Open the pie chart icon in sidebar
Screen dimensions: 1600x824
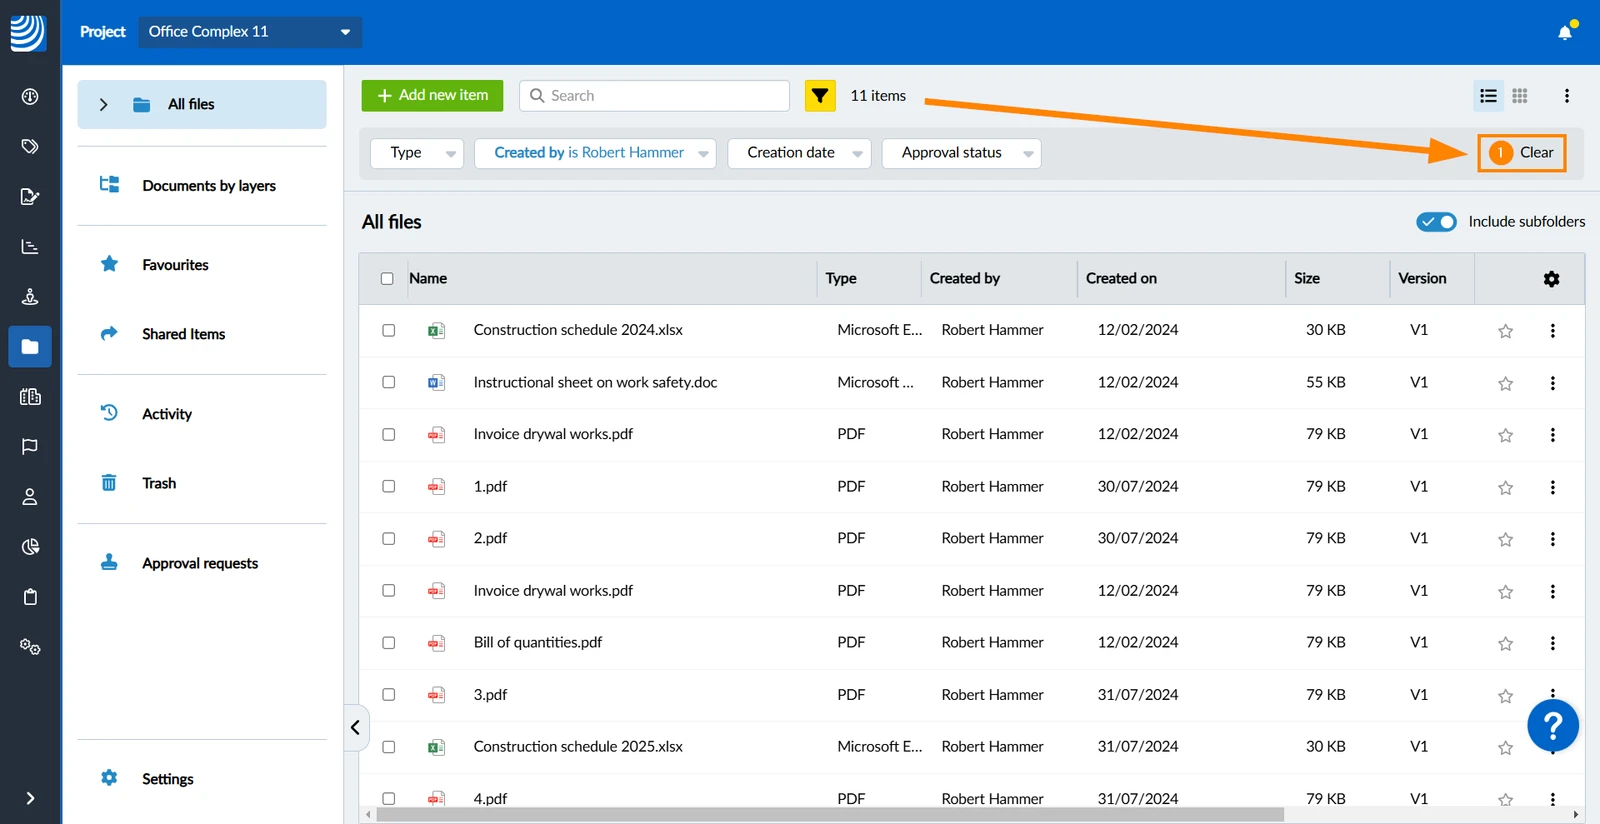[x=30, y=547]
